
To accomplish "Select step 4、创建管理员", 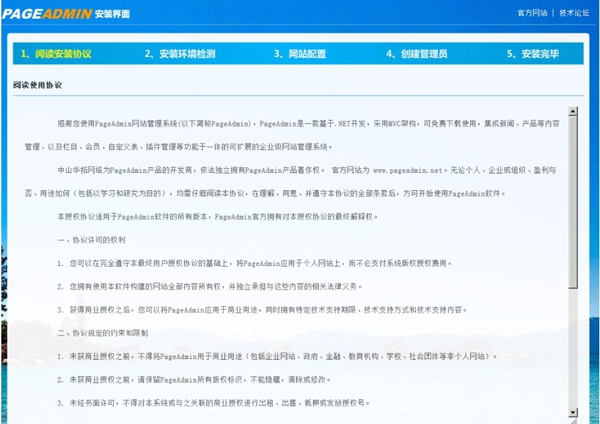I will click(416, 54).
